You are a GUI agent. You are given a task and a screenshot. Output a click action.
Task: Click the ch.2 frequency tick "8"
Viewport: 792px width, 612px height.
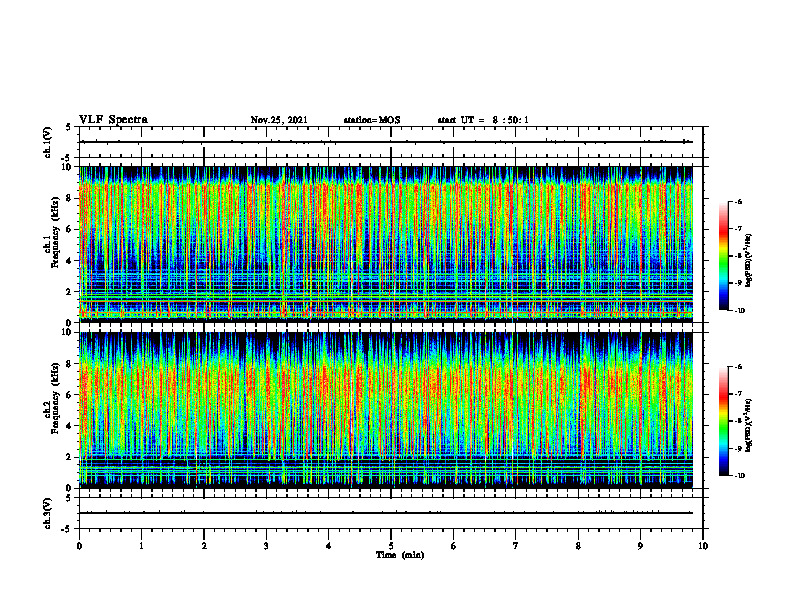click(69, 364)
